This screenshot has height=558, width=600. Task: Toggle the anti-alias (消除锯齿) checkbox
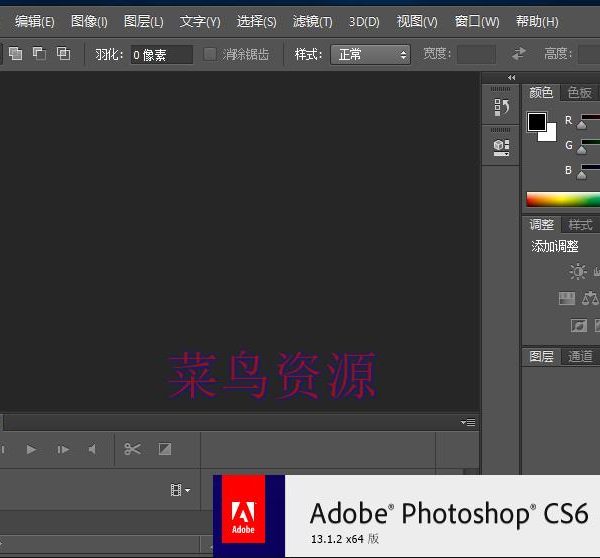[x=210, y=54]
